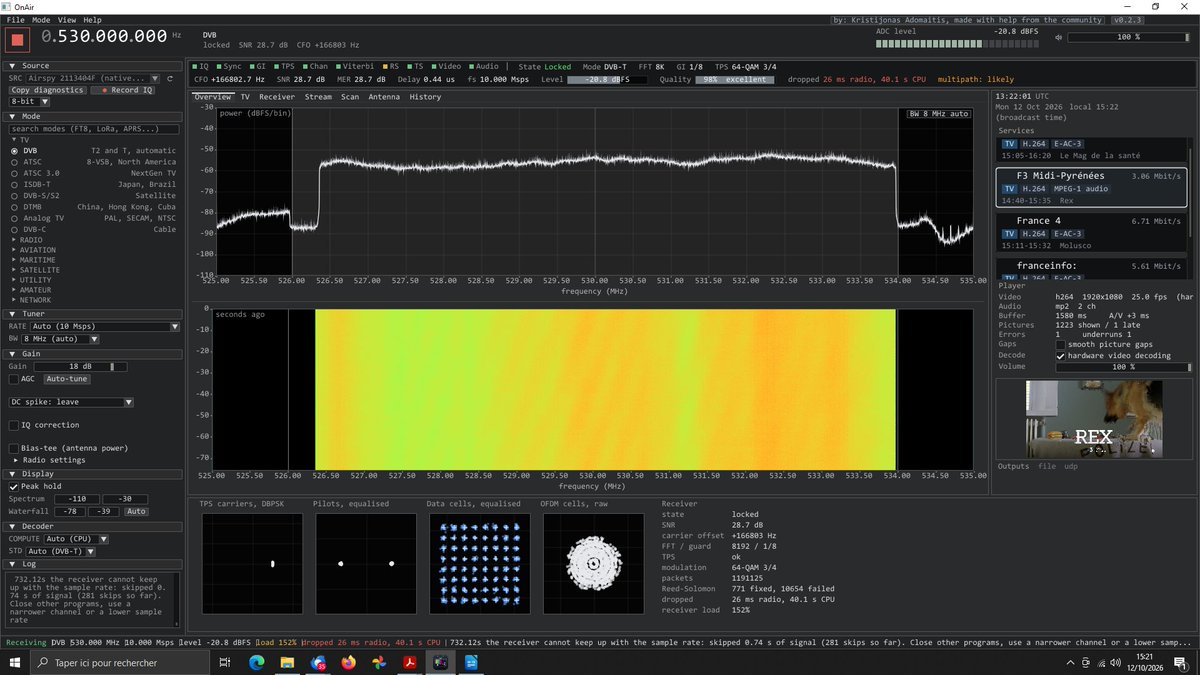
Task: Open the File menu
Action: tap(16, 20)
